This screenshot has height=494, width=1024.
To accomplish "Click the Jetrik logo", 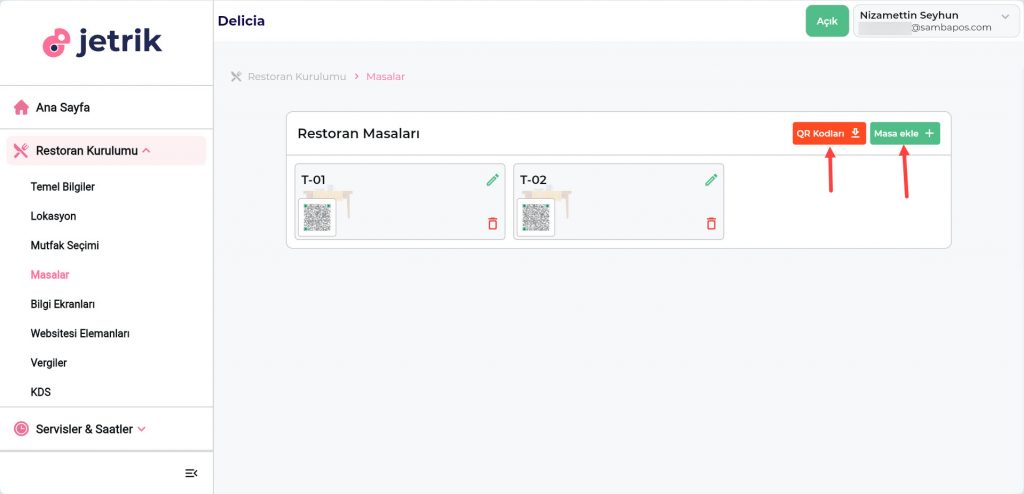I will point(103,42).
